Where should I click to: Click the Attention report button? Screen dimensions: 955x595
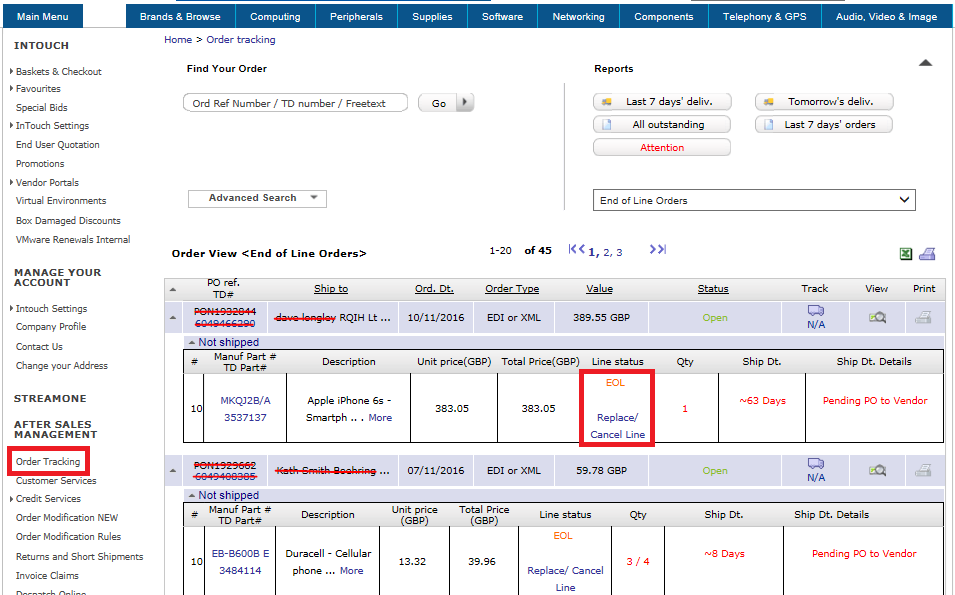coord(662,147)
